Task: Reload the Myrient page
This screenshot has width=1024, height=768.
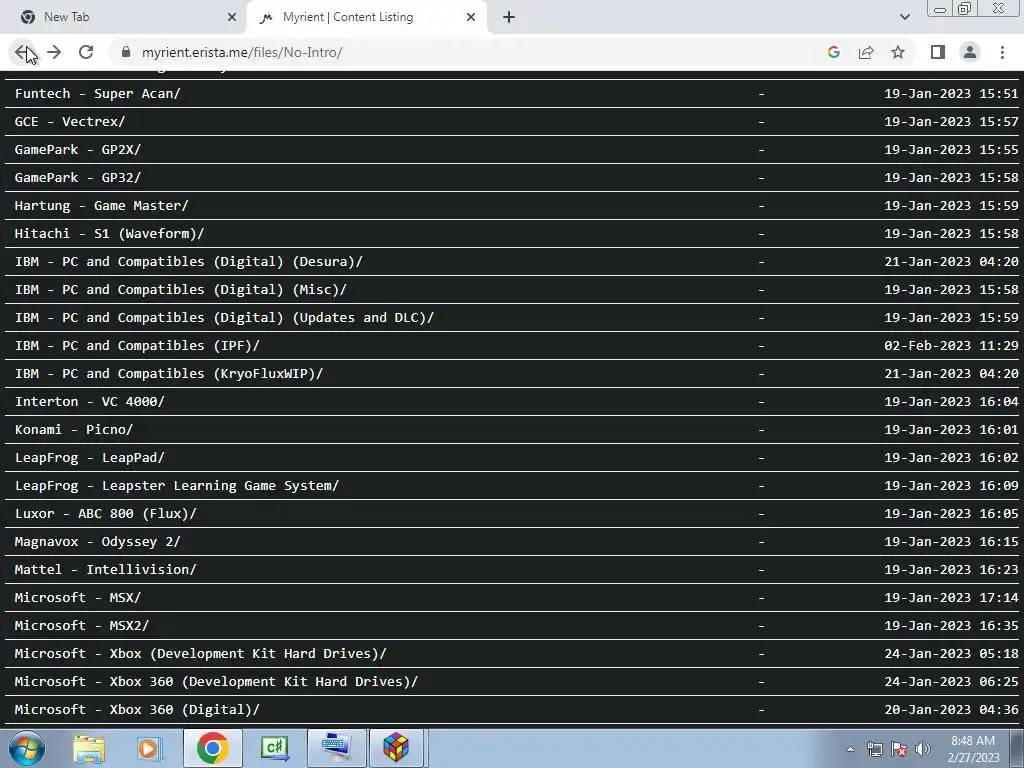Action: point(86,52)
